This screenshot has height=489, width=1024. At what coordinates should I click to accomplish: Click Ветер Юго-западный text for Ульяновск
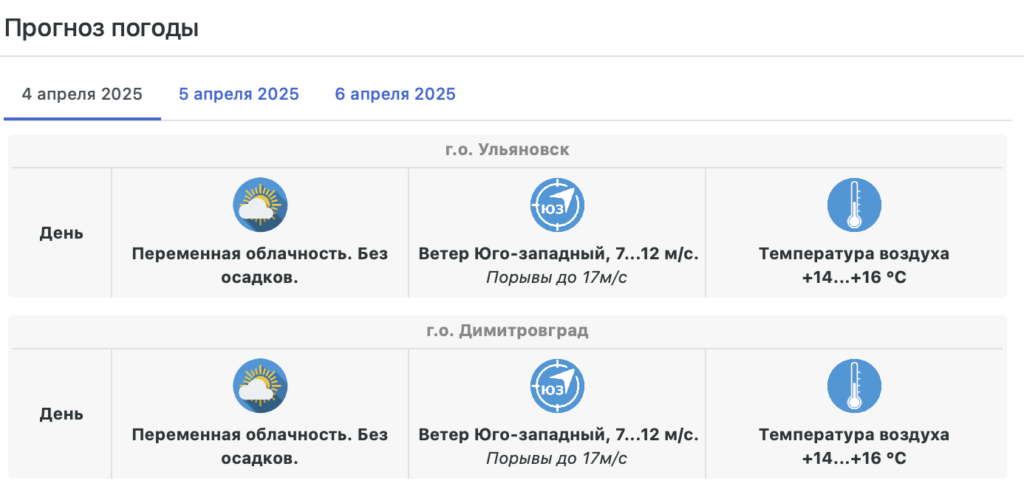tap(558, 253)
